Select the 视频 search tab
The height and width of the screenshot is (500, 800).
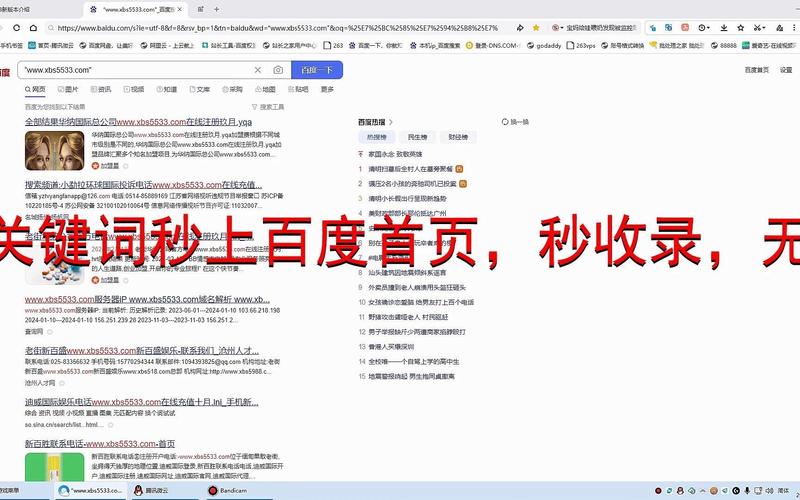pos(134,89)
